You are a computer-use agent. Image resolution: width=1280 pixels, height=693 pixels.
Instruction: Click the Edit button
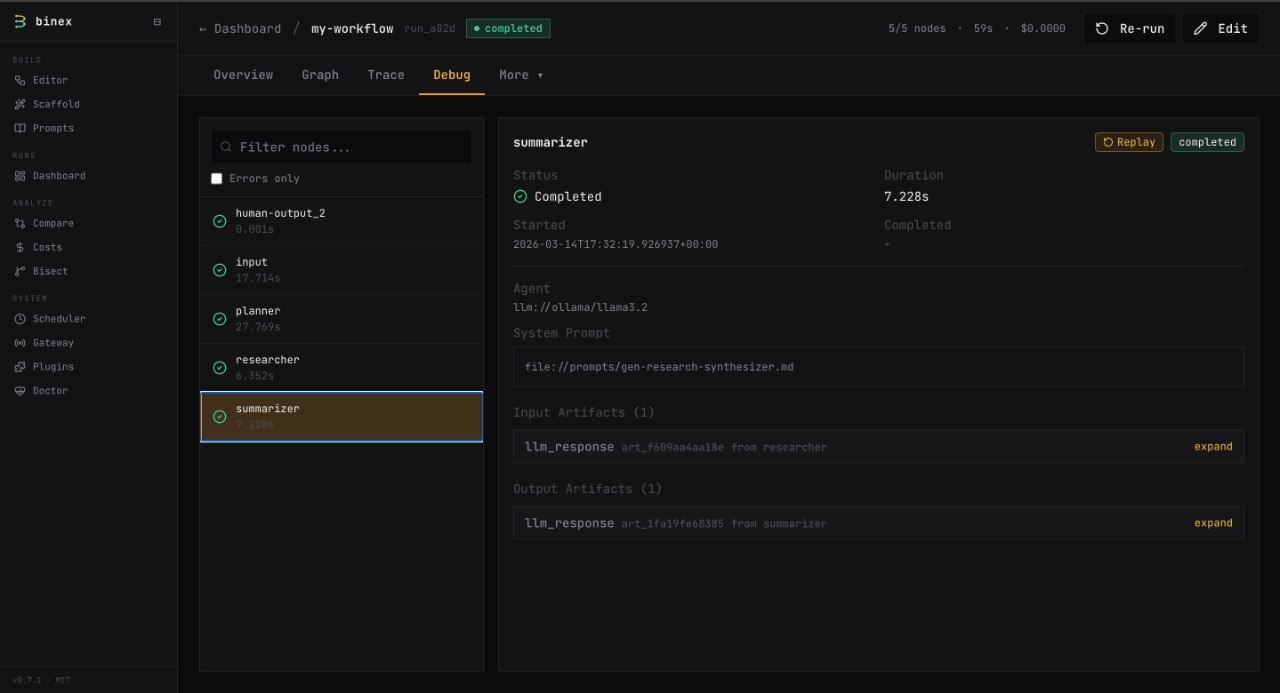pos(1221,28)
